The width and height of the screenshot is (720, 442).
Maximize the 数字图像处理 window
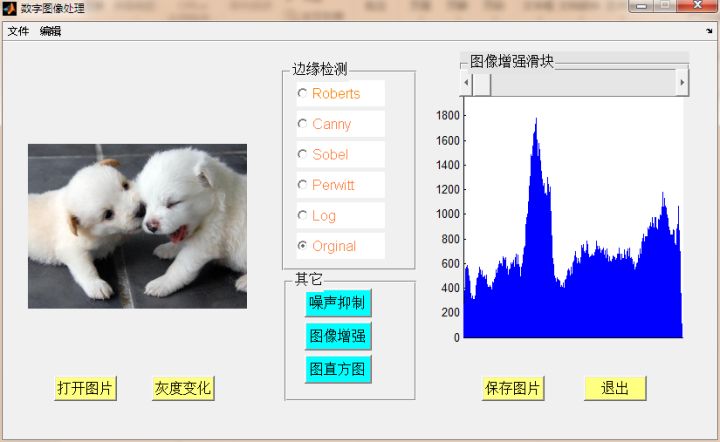pyautogui.click(x=664, y=6)
